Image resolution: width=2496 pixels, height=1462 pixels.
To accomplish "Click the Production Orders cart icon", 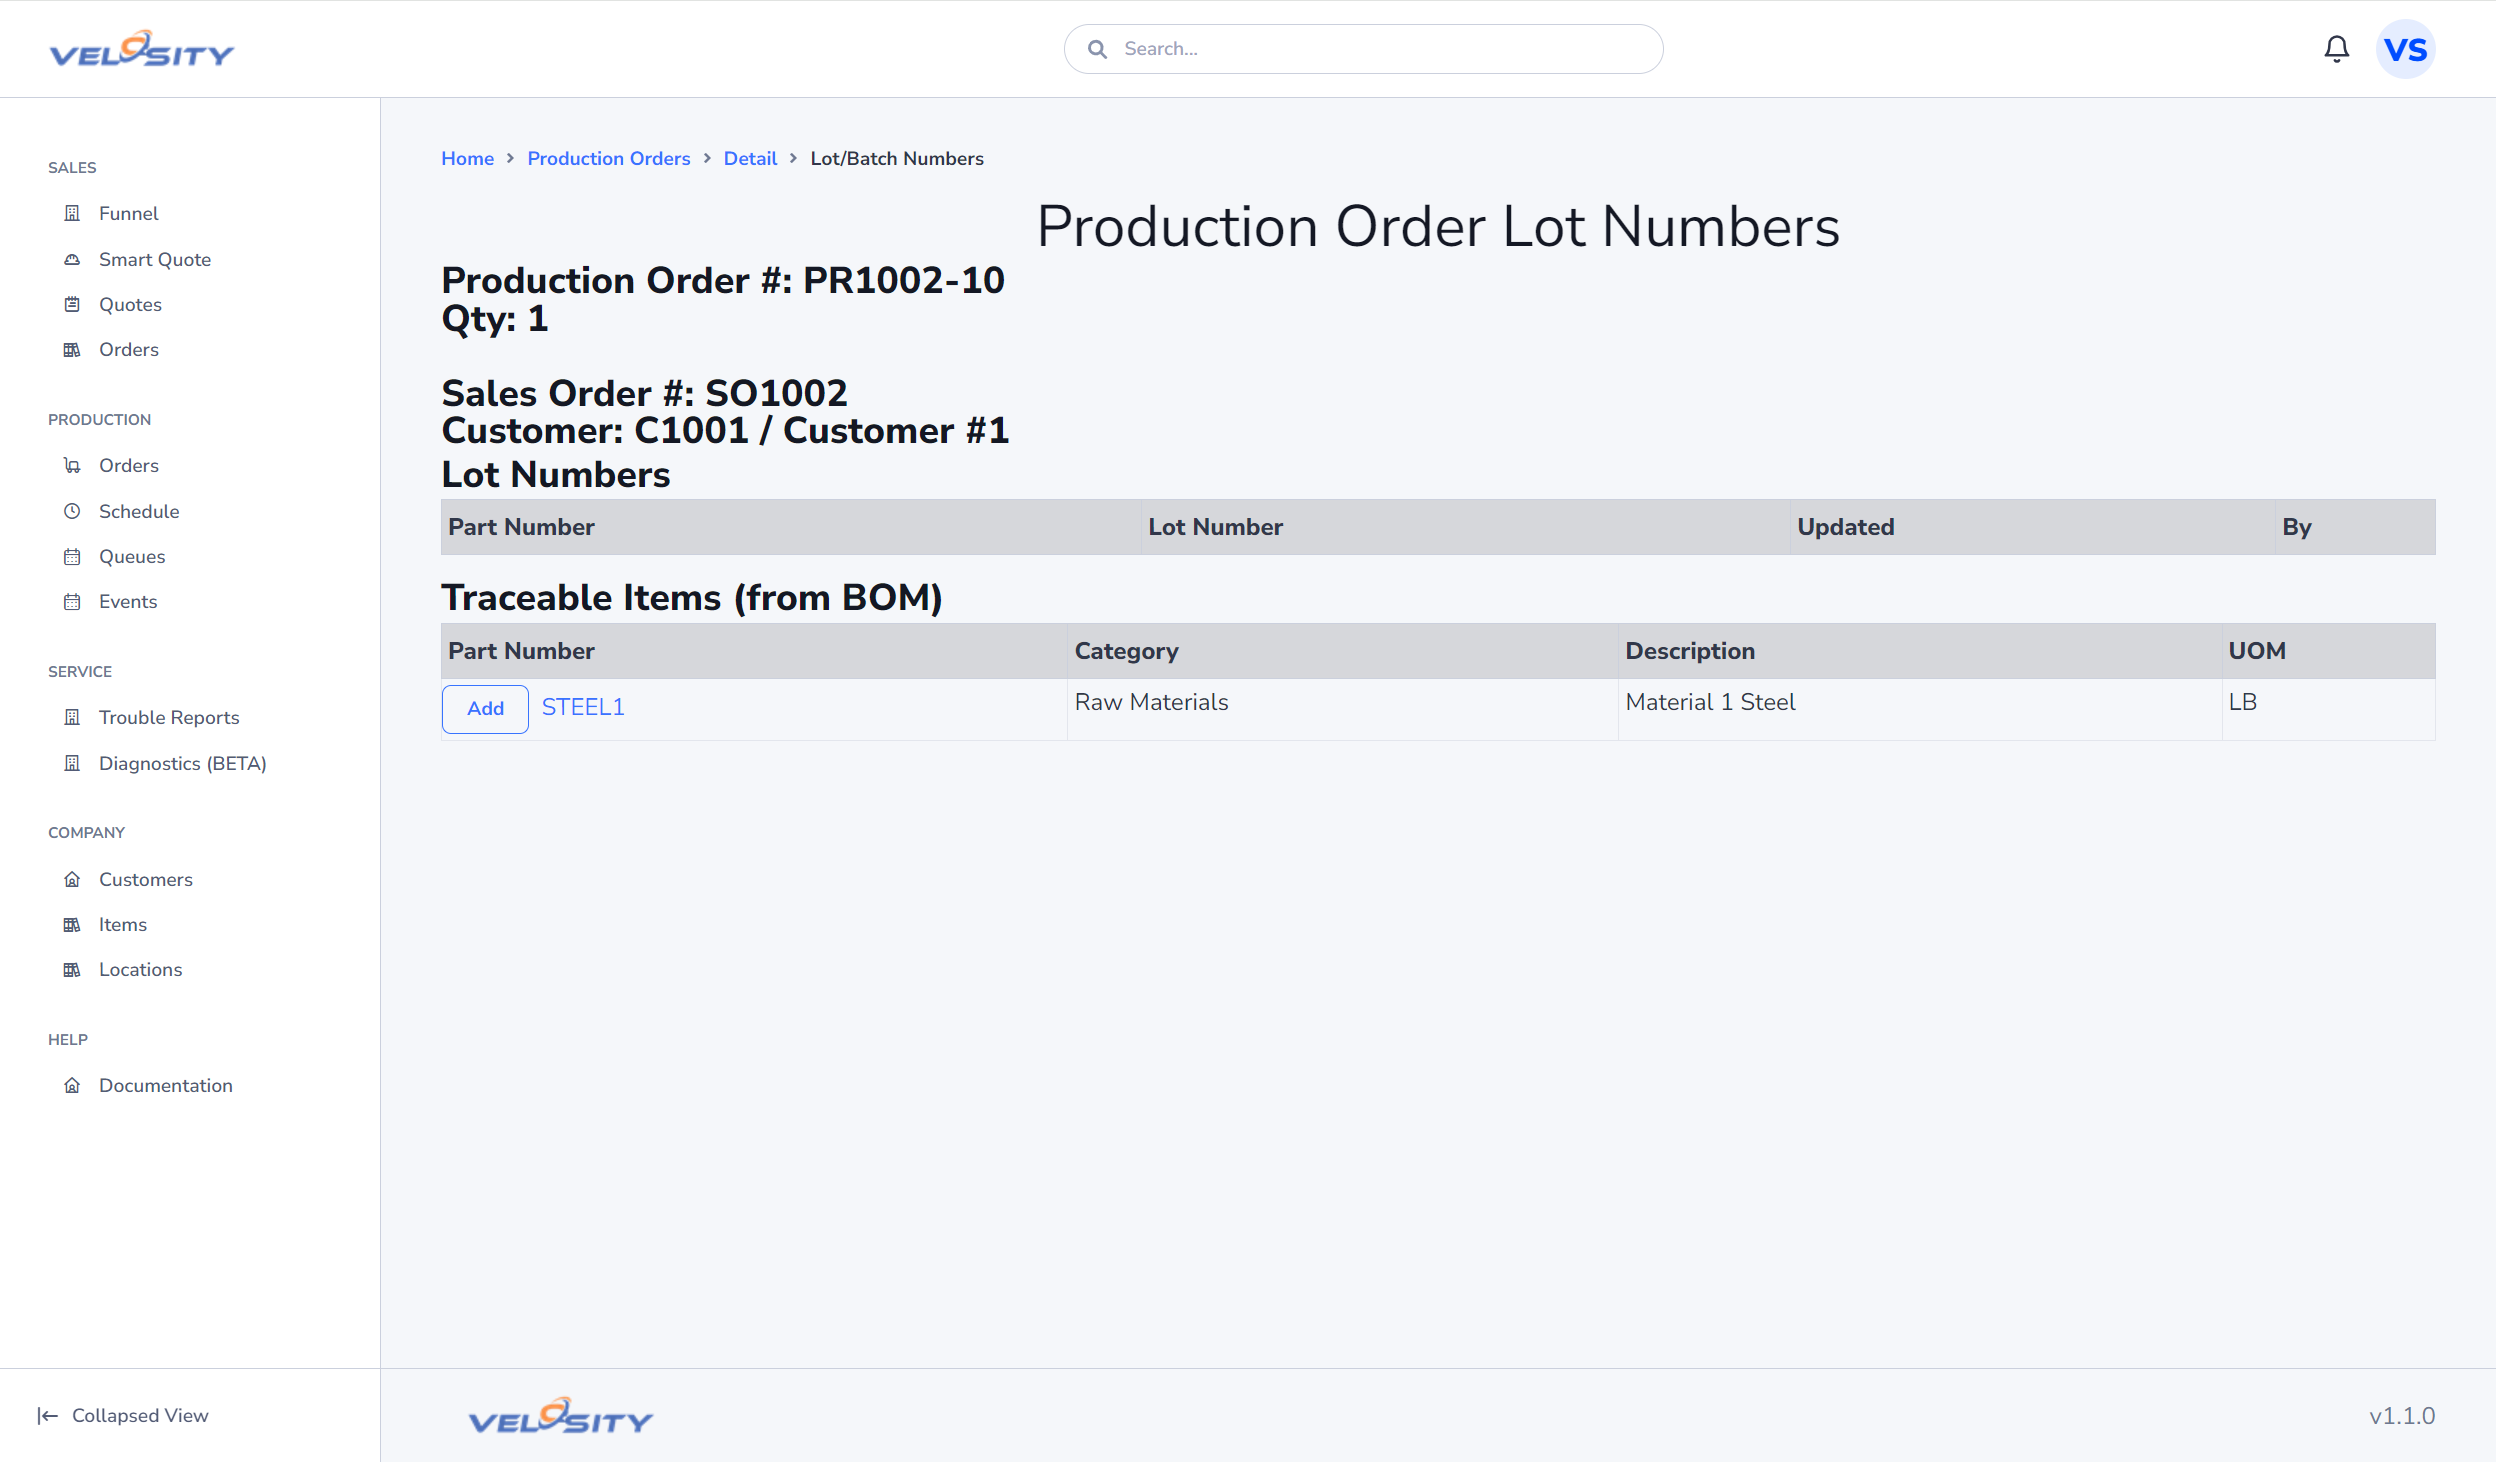I will click(x=72, y=465).
